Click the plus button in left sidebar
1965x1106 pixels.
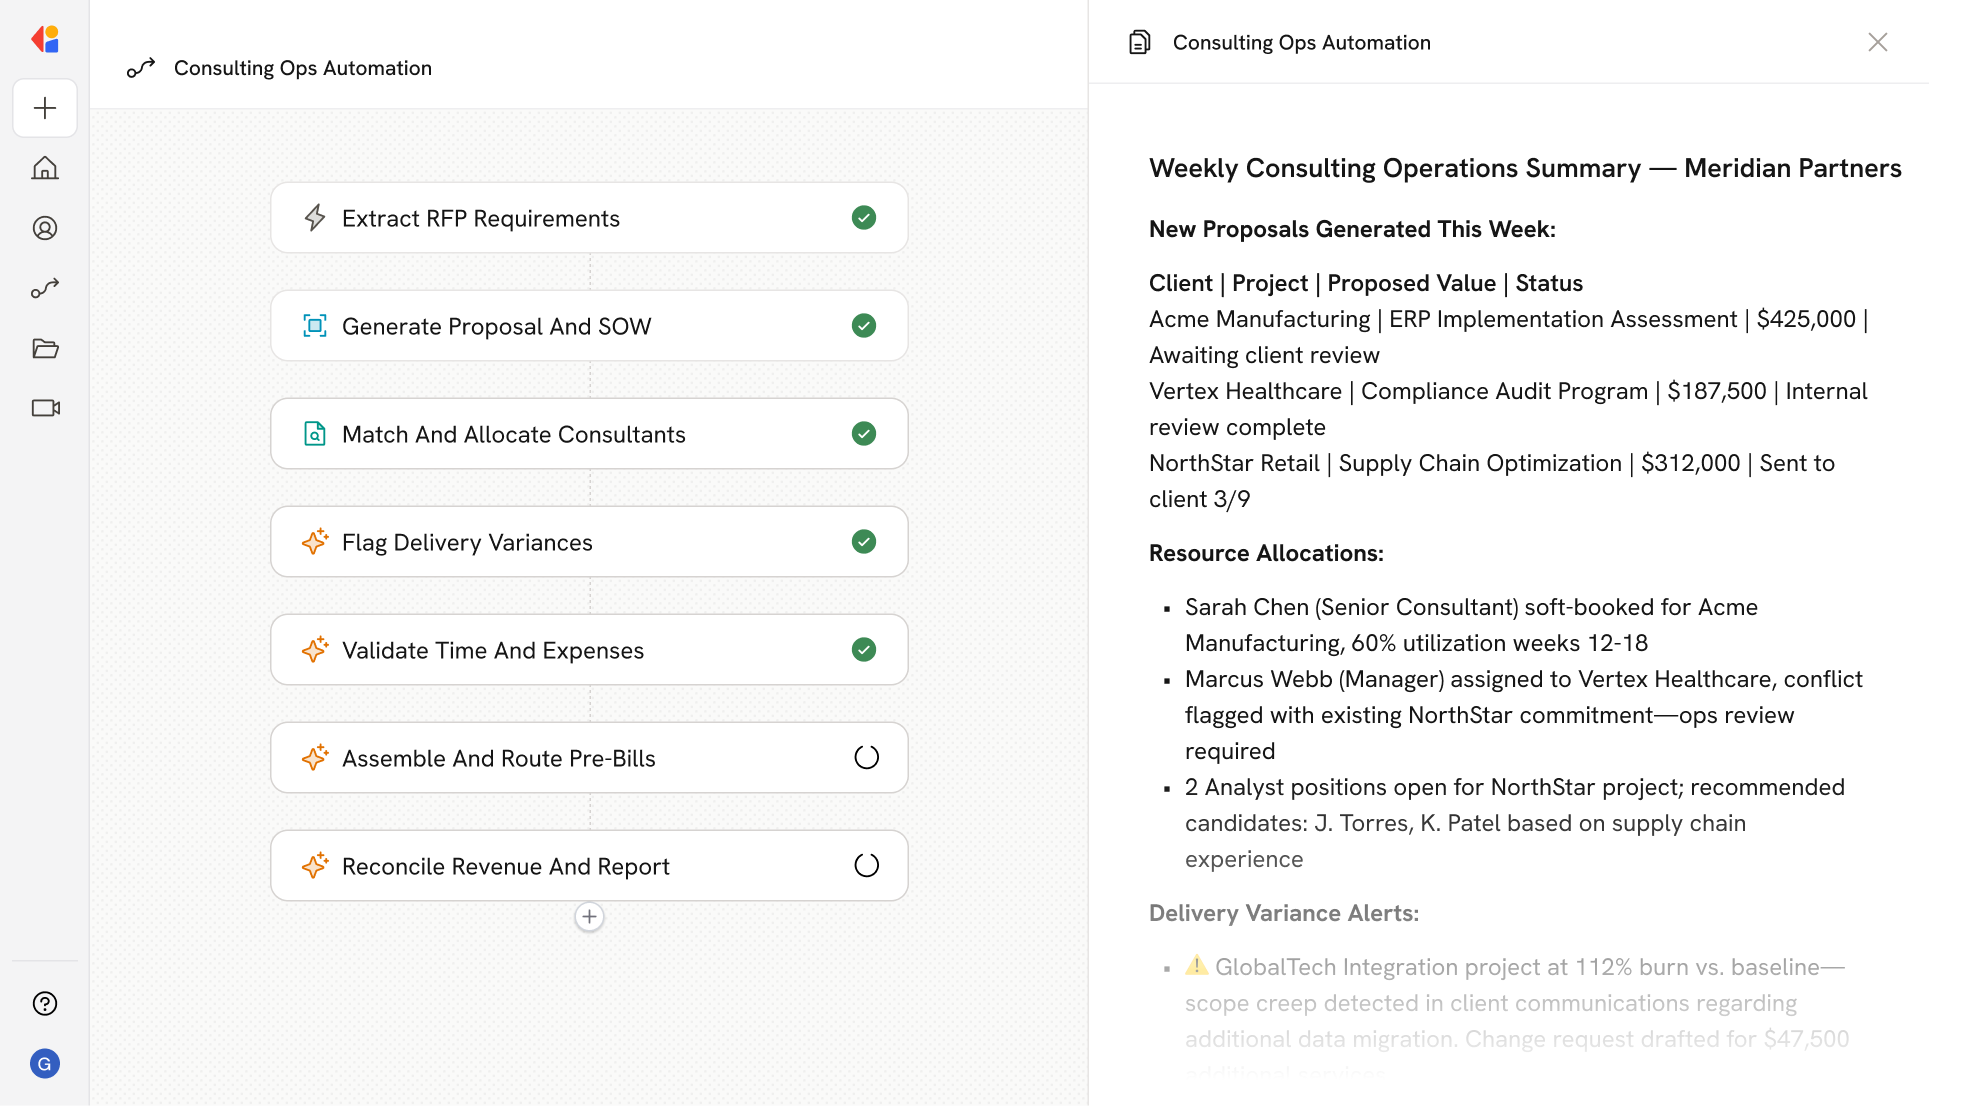pyautogui.click(x=45, y=108)
